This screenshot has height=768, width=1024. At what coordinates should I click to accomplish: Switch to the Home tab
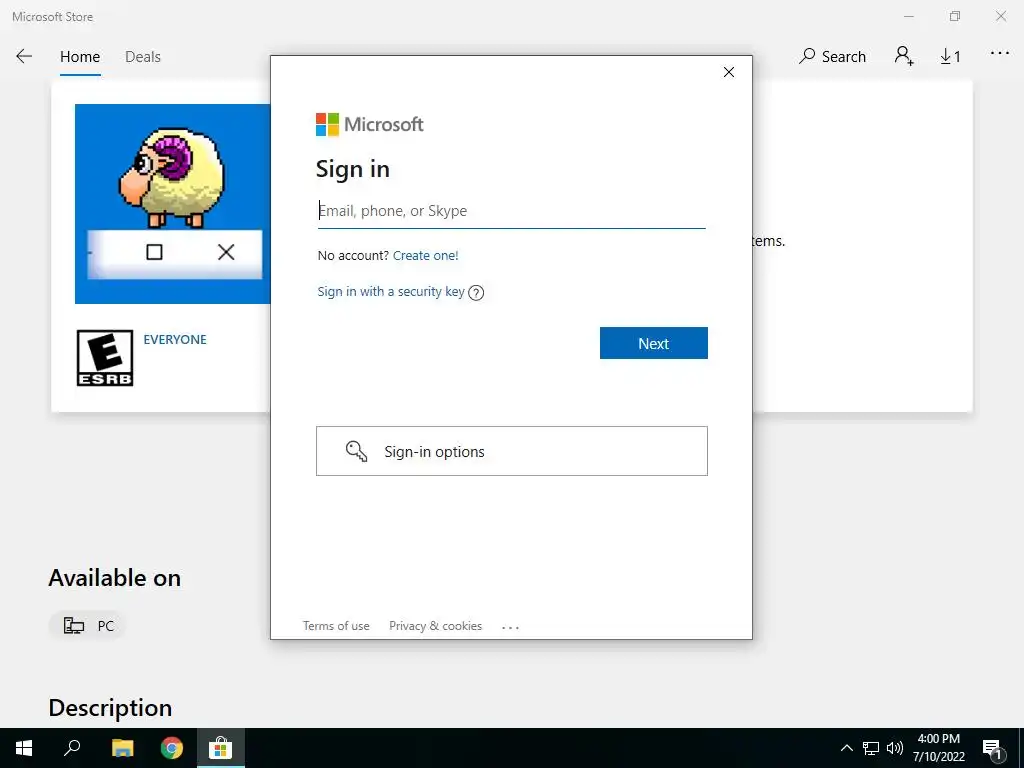point(80,57)
